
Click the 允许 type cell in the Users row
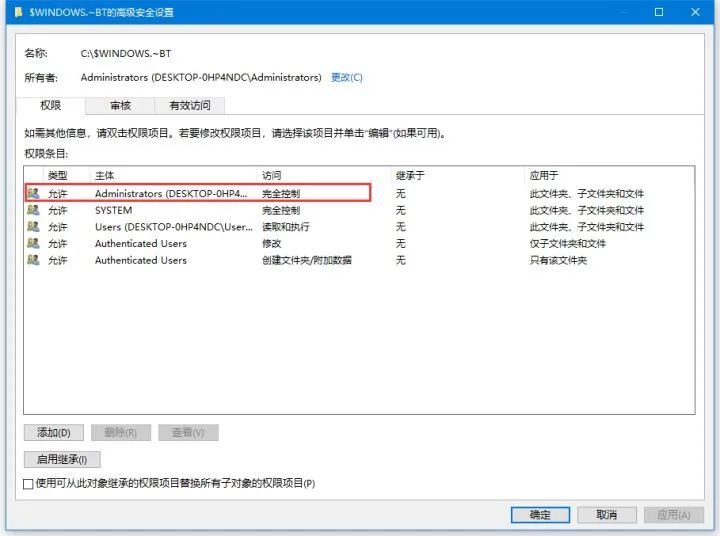[58, 227]
